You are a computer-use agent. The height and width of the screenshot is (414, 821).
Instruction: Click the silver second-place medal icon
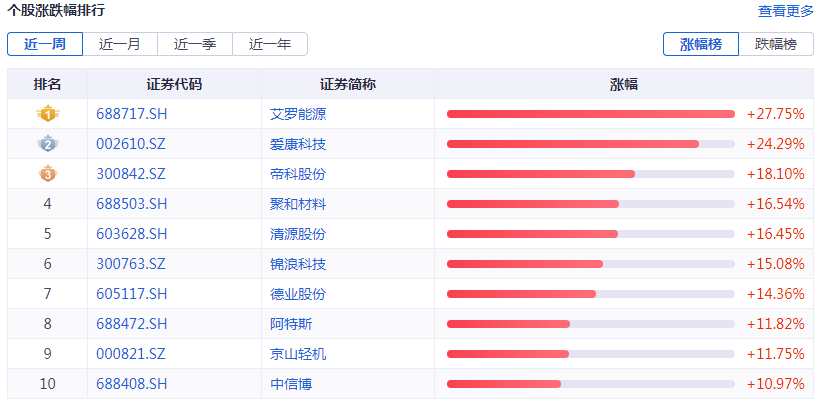(47, 144)
